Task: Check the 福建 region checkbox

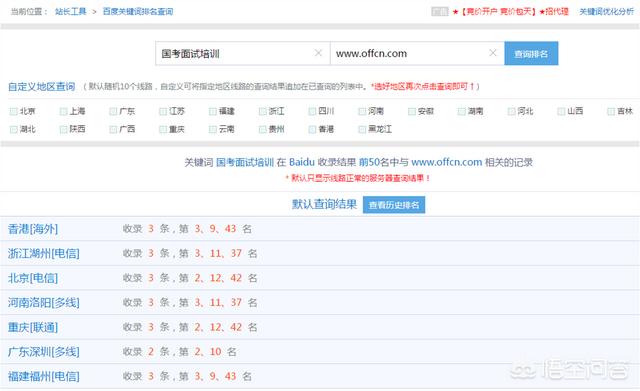Action: pyautogui.click(x=213, y=111)
